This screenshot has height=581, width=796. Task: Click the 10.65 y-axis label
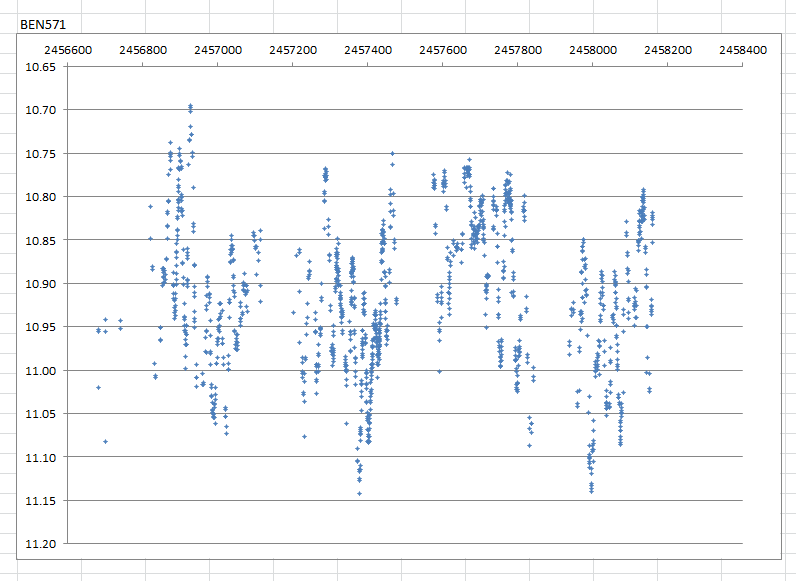(x=41, y=67)
